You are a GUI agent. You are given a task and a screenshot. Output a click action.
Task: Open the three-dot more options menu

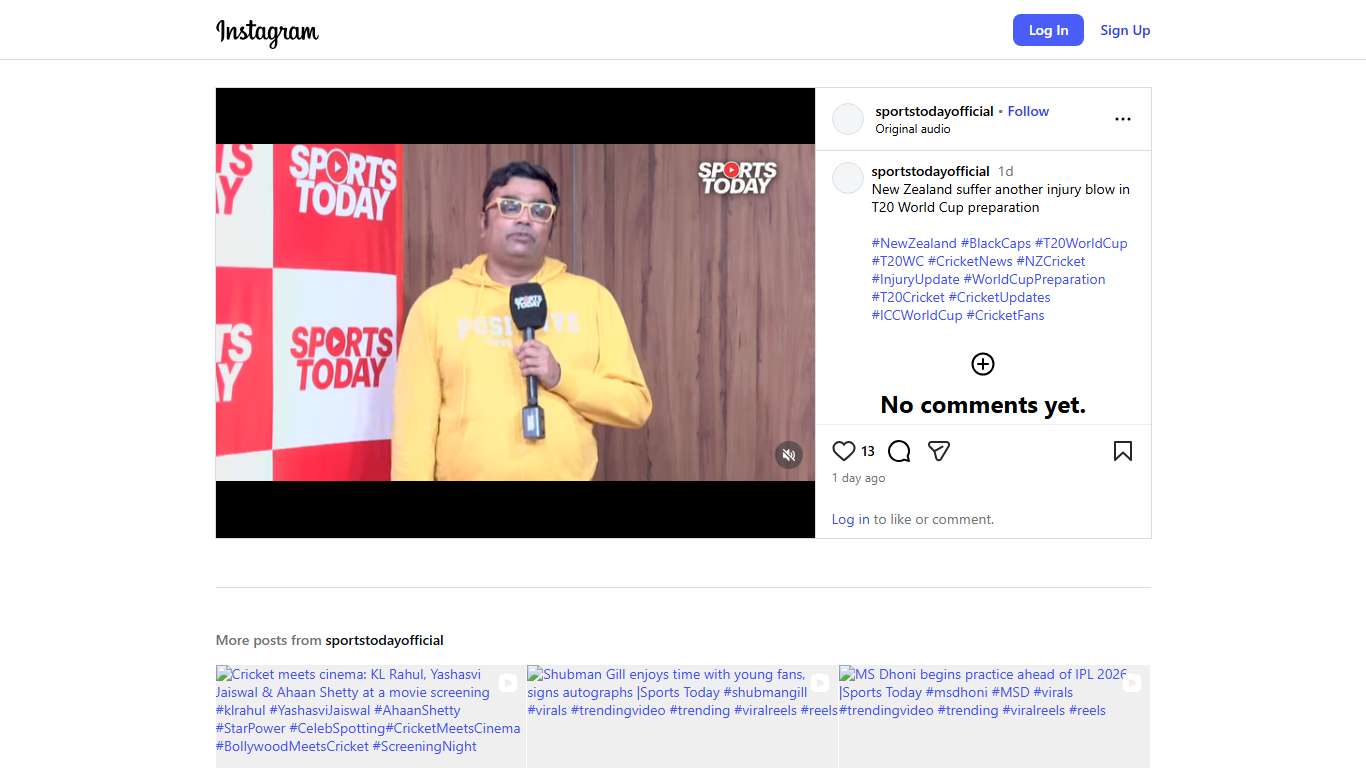tap(1122, 119)
